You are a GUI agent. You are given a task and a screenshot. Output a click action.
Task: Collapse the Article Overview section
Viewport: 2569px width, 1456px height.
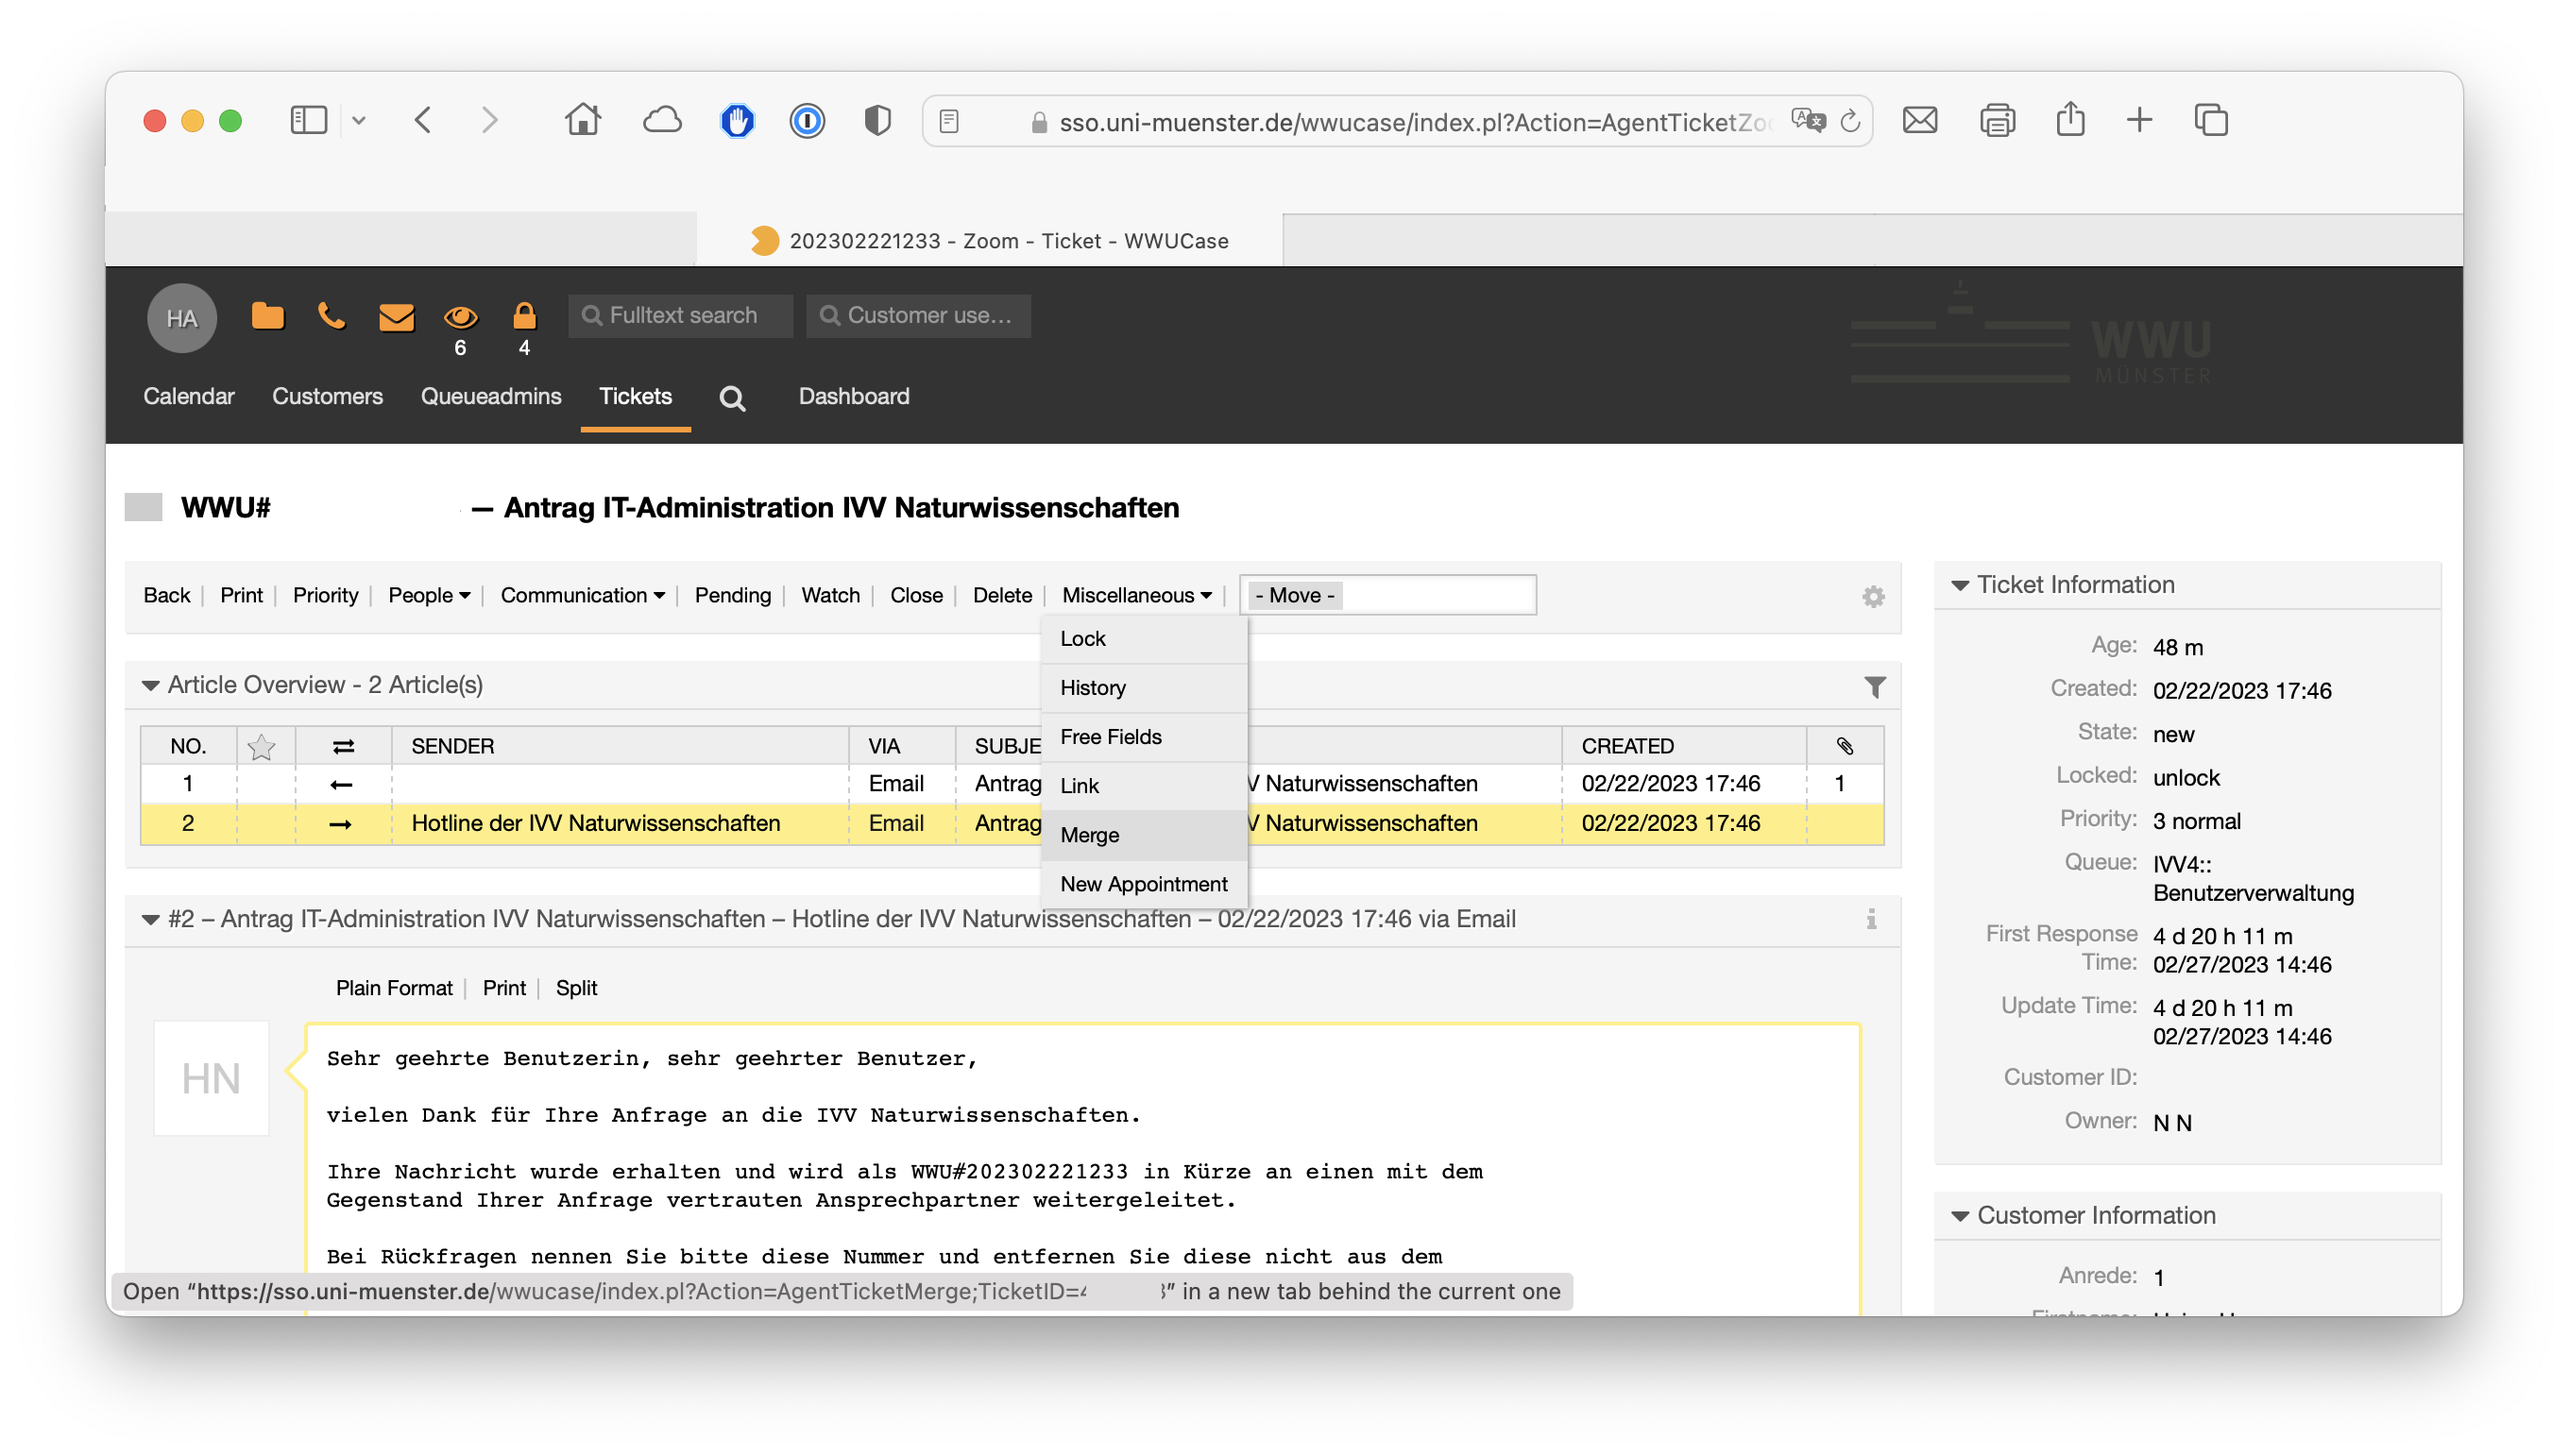tap(151, 685)
